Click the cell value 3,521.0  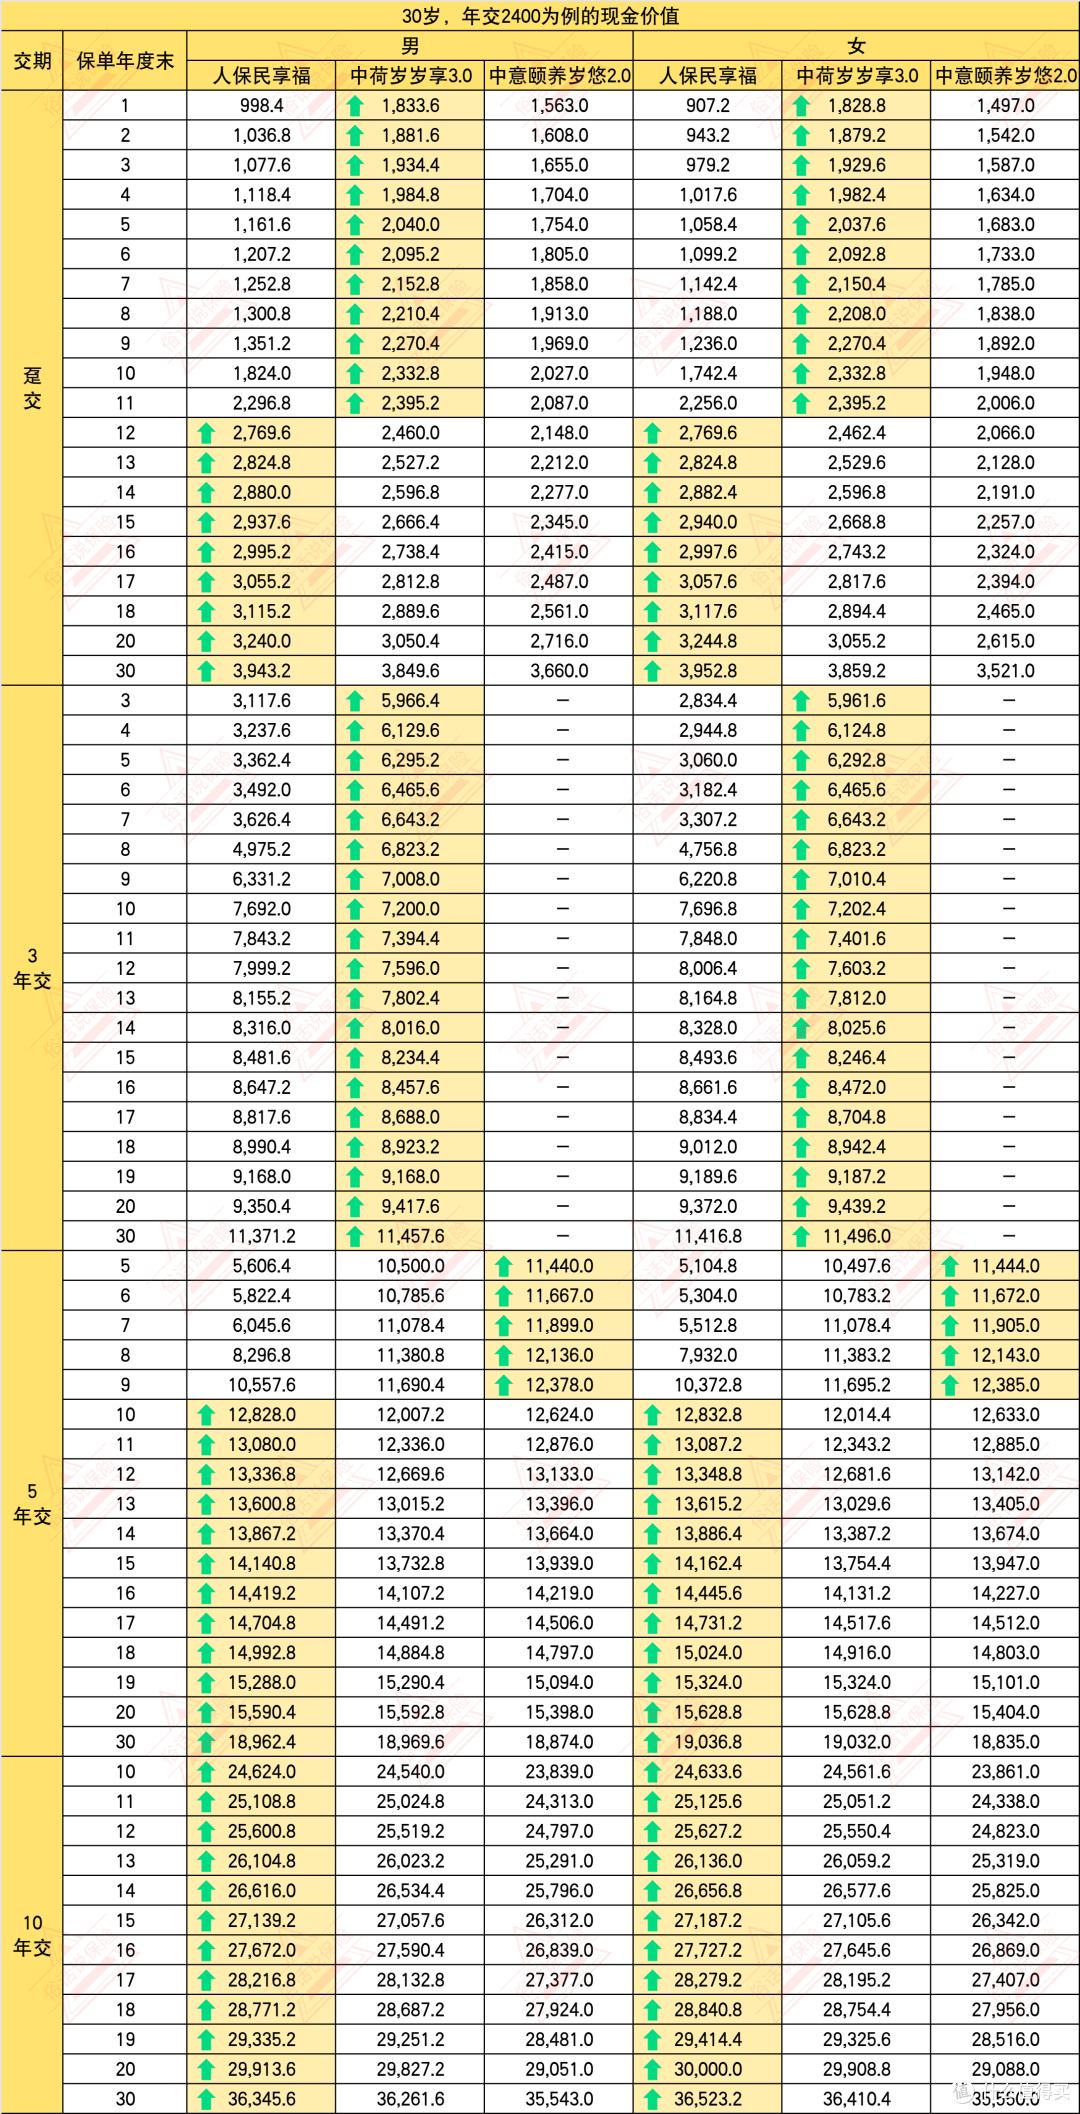tap(1006, 672)
